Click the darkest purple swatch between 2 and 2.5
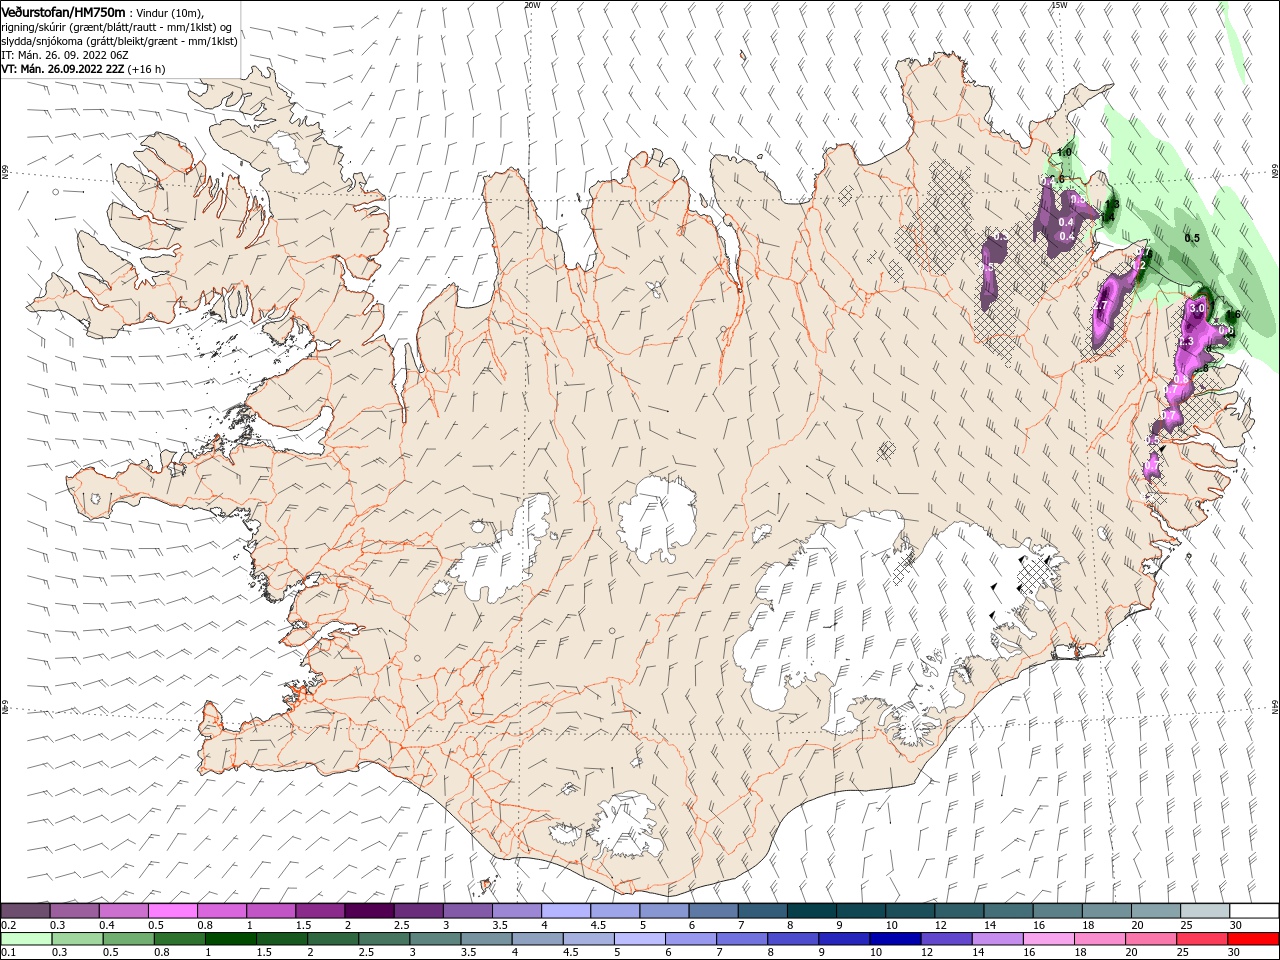The height and width of the screenshot is (960, 1280). point(369,911)
